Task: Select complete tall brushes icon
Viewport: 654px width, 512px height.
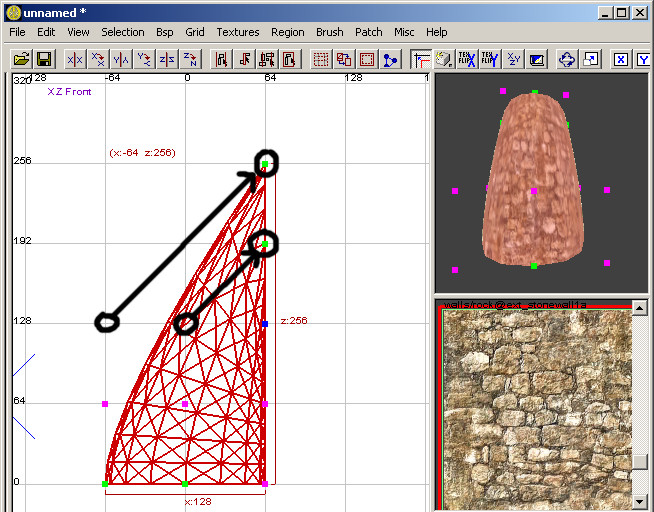Action: 221,60
